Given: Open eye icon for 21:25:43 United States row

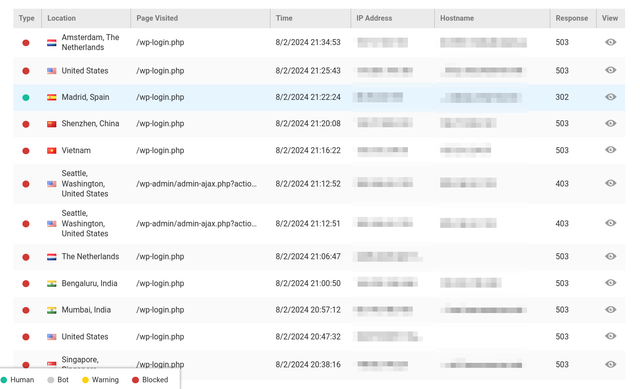Looking at the screenshot, I should [610, 70].
